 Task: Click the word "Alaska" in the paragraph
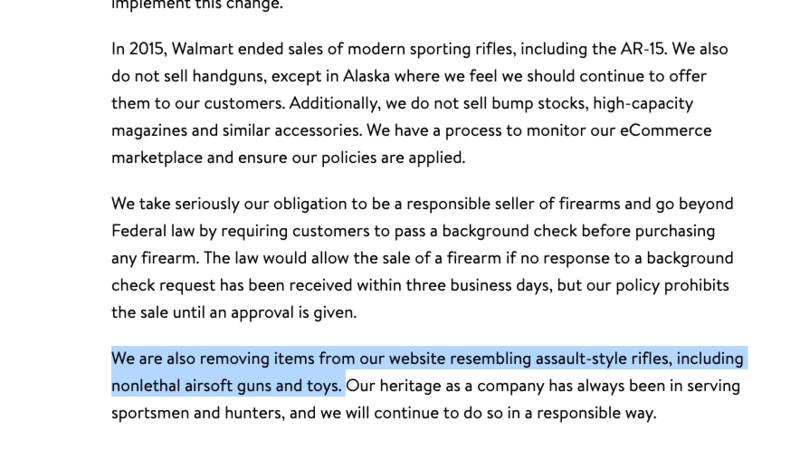click(x=366, y=76)
